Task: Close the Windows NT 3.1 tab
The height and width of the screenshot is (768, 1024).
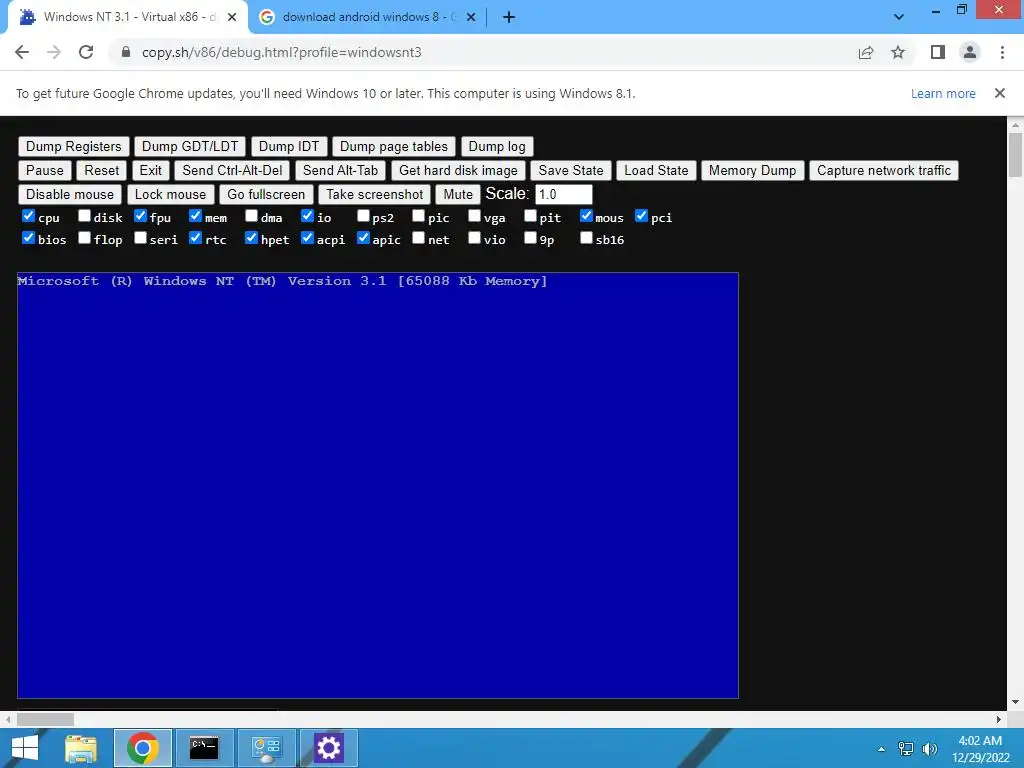Action: pos(232,17)
